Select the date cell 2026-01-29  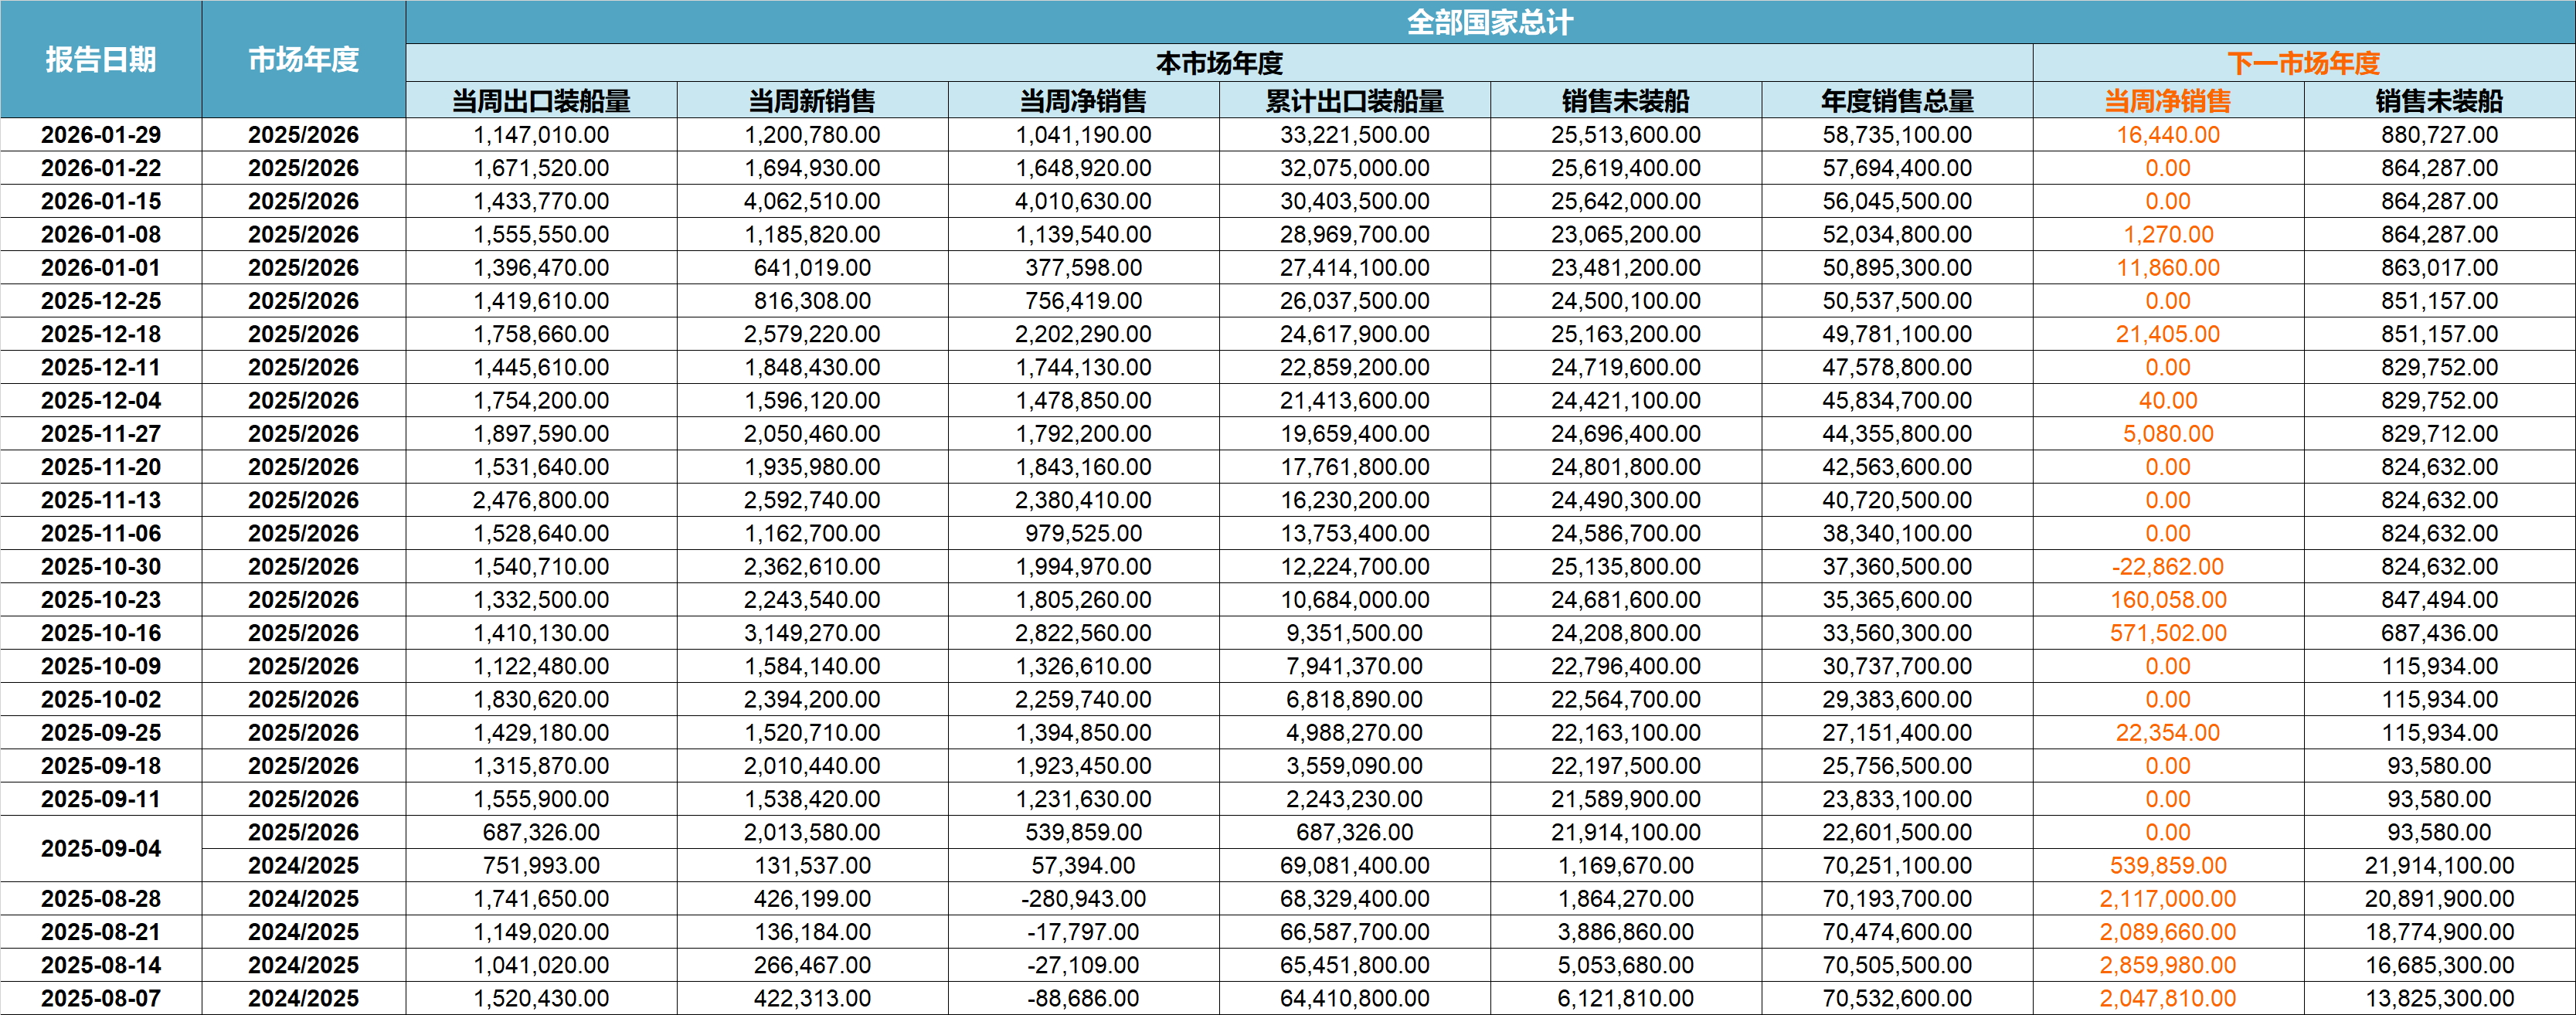point(101,135)
